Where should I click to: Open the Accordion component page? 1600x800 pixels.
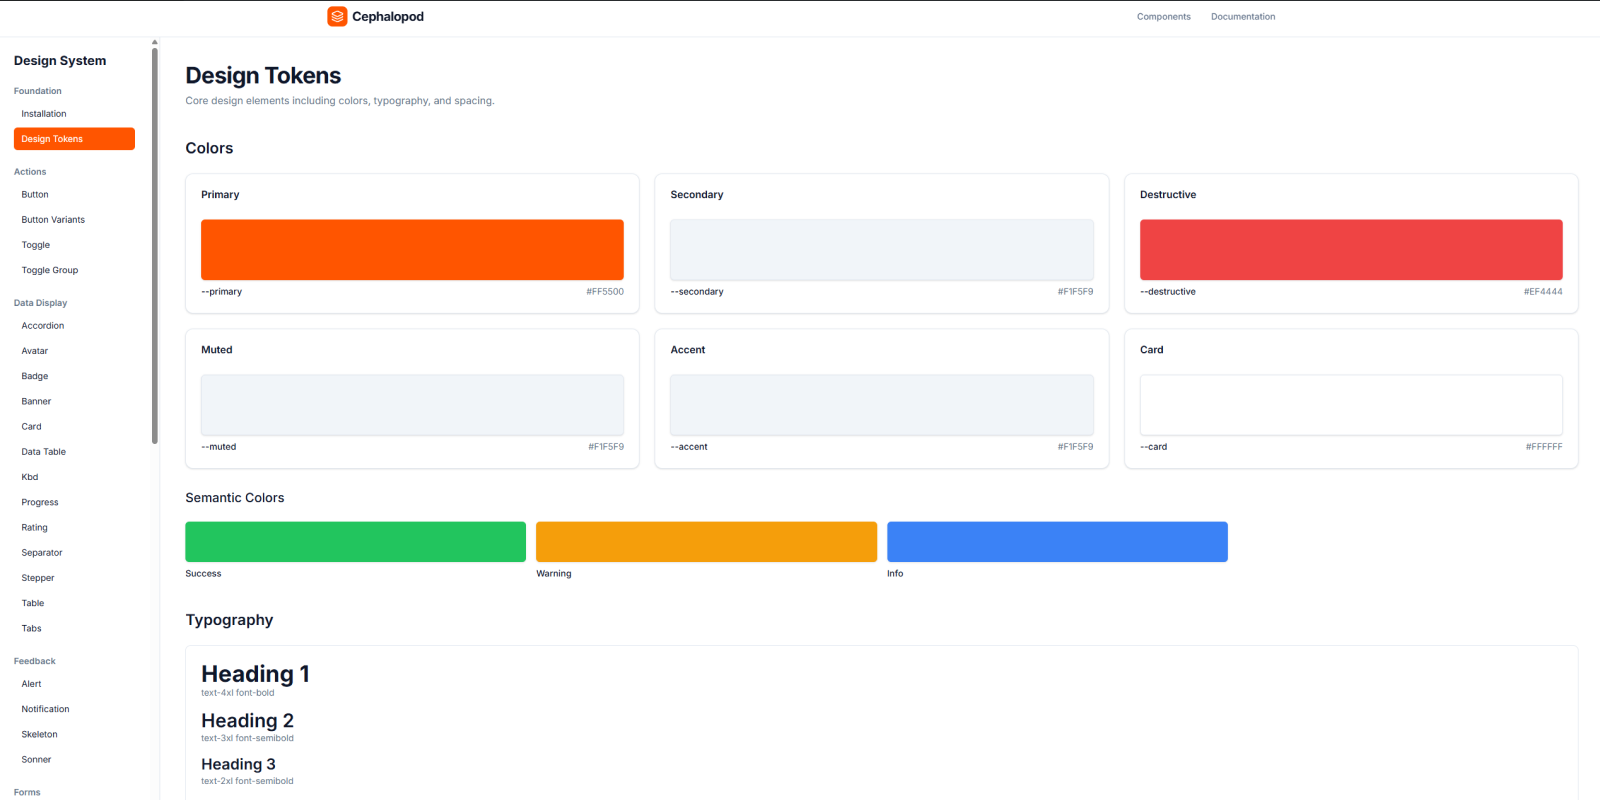click(74, 326)
